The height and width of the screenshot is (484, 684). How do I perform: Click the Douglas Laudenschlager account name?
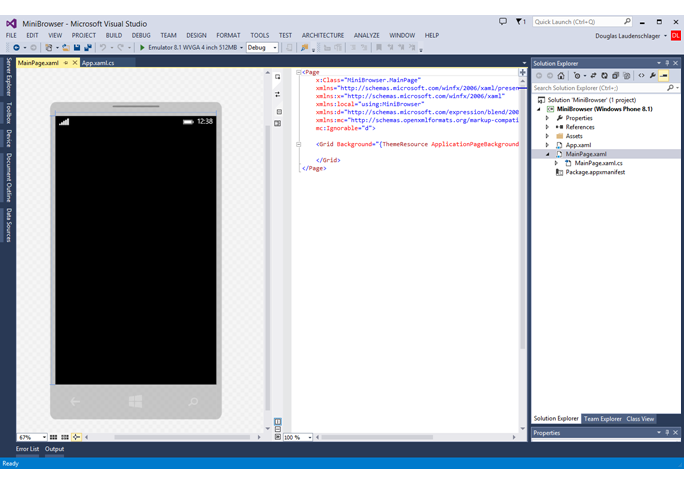point(628,36)
